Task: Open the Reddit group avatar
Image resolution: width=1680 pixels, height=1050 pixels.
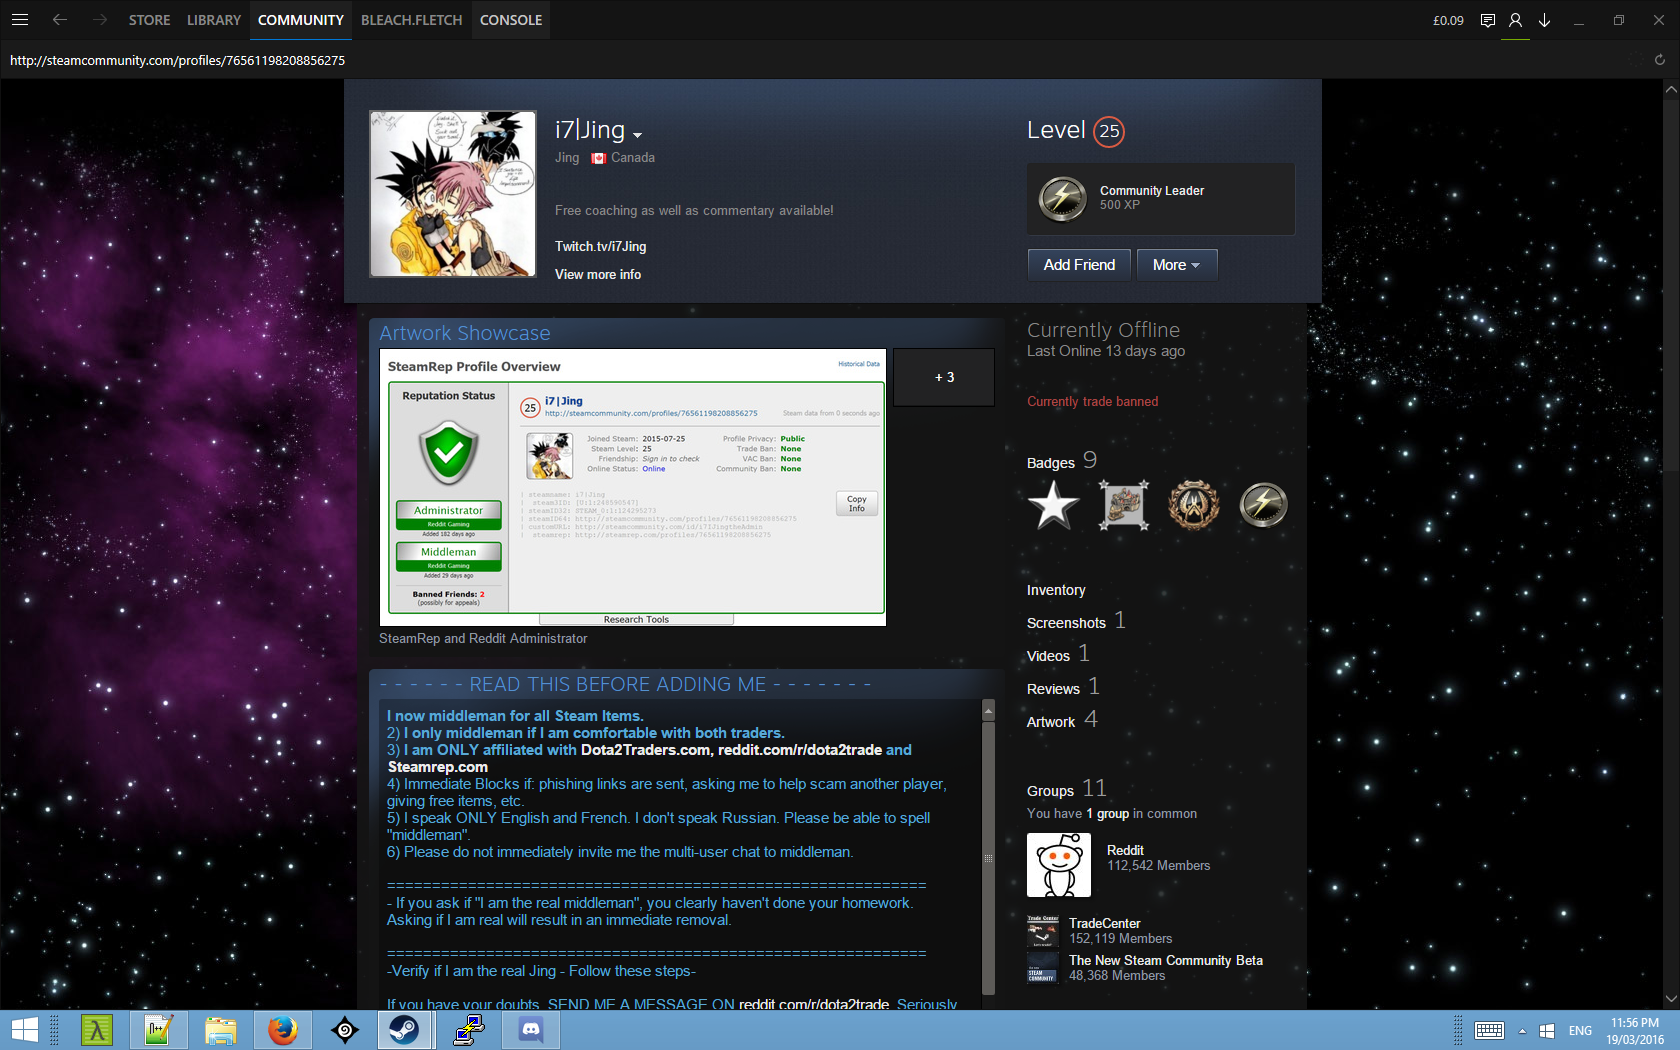Action: pos(1058,865)
